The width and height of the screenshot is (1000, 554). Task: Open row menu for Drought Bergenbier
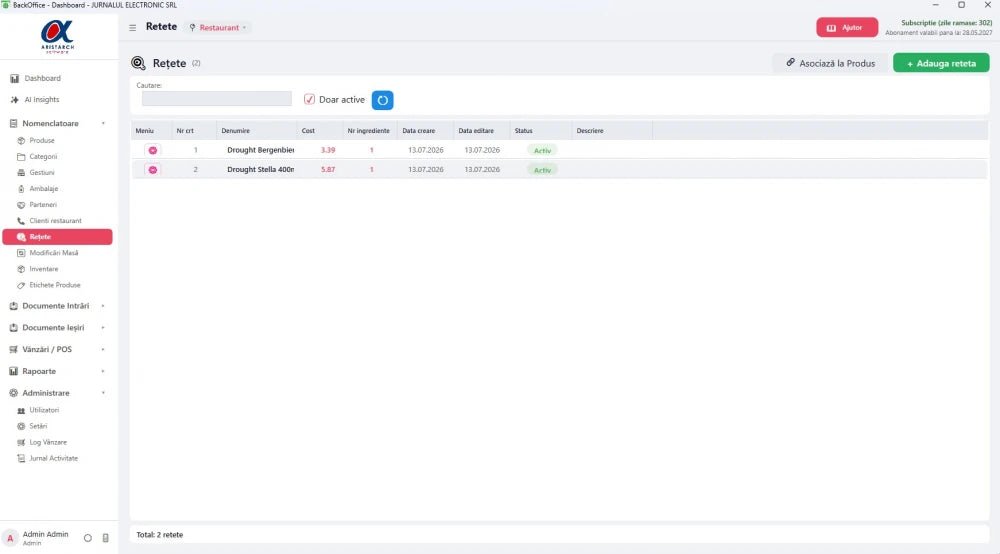click(152, 150)
